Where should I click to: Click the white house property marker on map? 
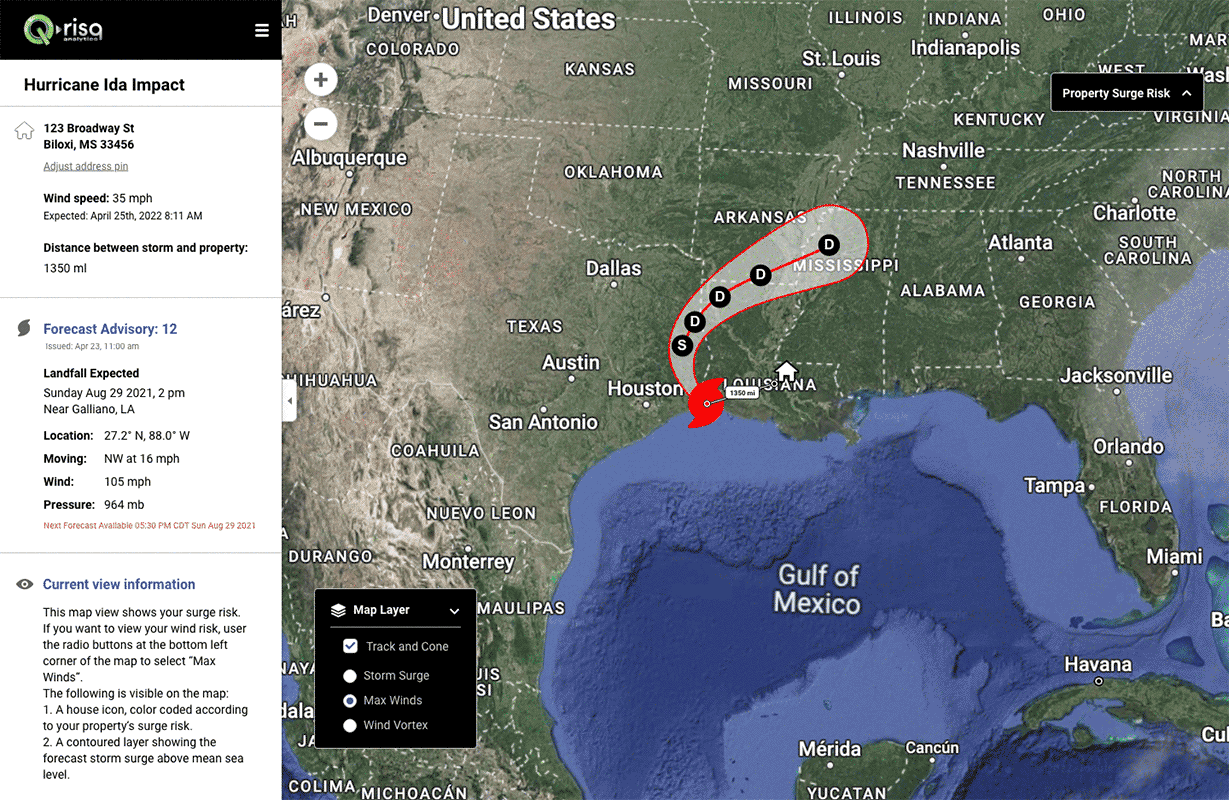(x=786, y=371)
